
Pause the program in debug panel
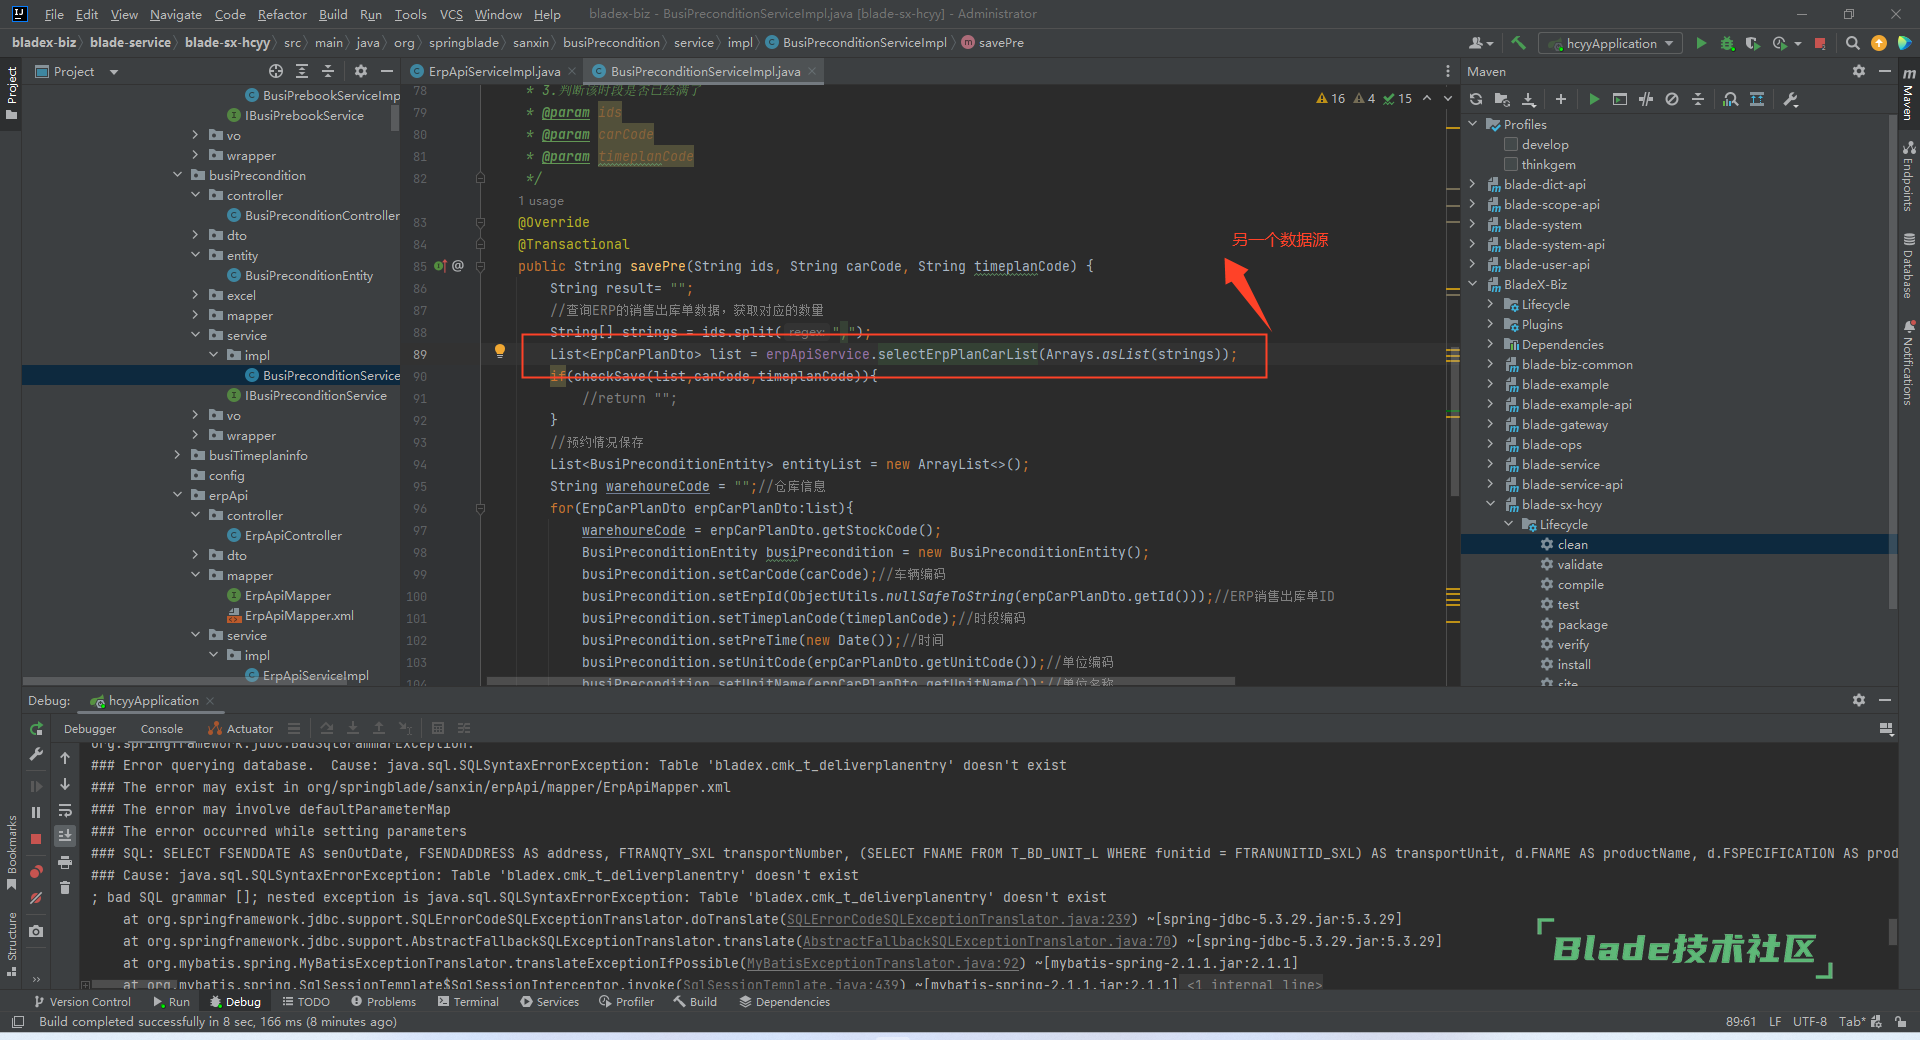[x=36, y=812]
